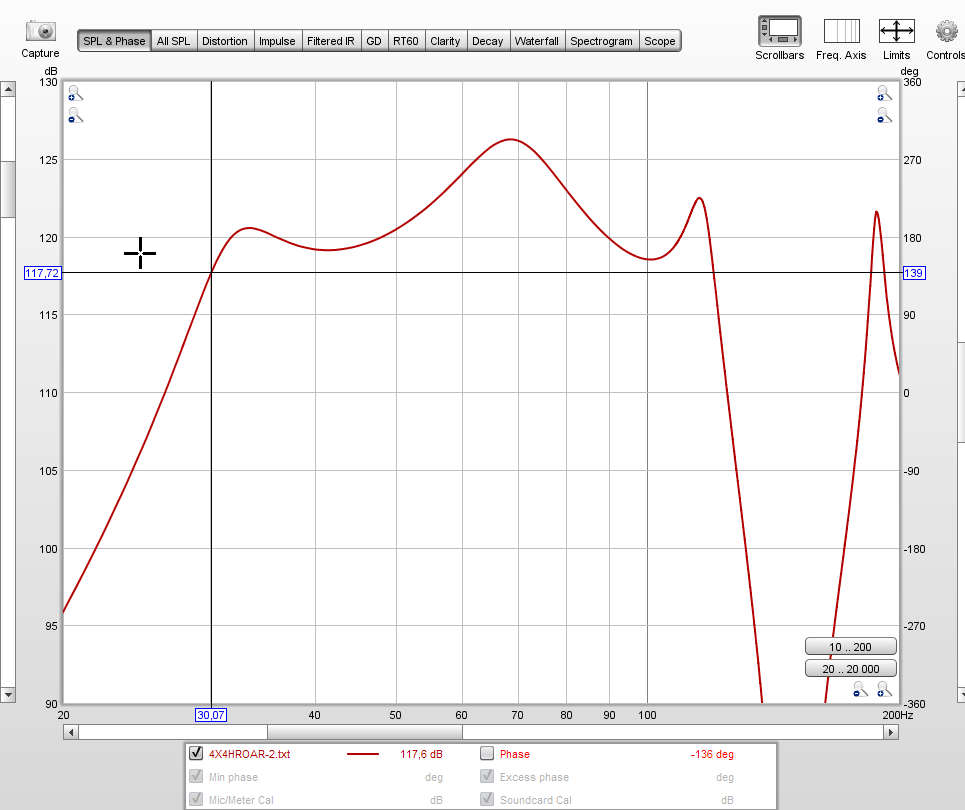Toggle the Min phase checkbox
965x810 pixels.
click(196, 776)
